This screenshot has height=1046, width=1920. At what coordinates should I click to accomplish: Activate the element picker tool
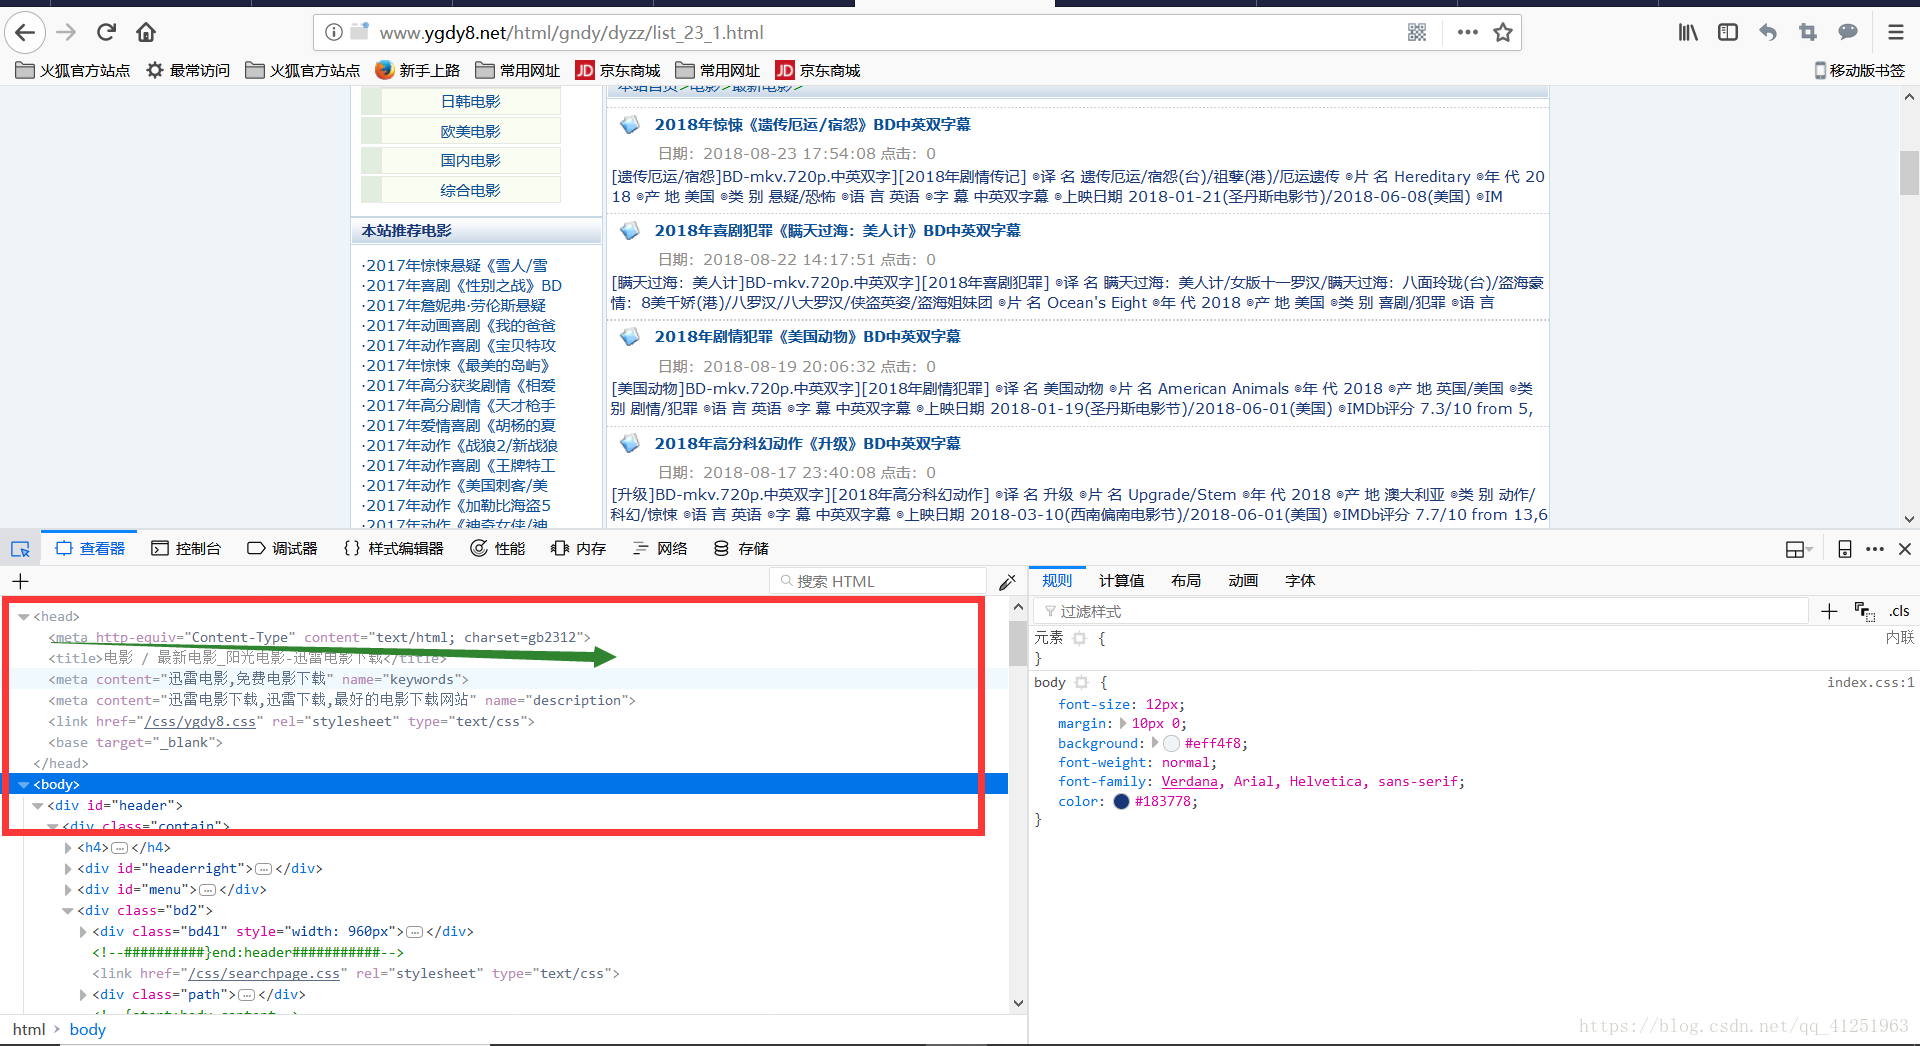[x=20, y=549]
